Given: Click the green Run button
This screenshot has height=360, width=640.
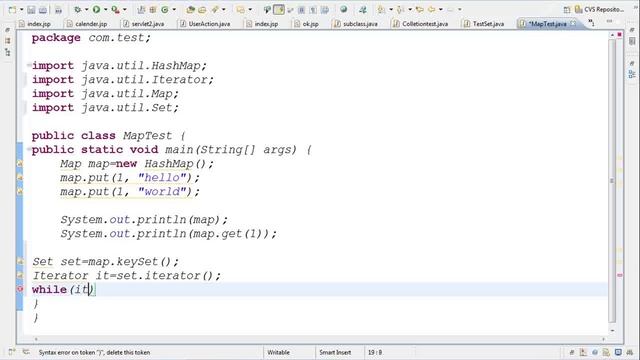Looking at the screenshot, I should (96, 9).
